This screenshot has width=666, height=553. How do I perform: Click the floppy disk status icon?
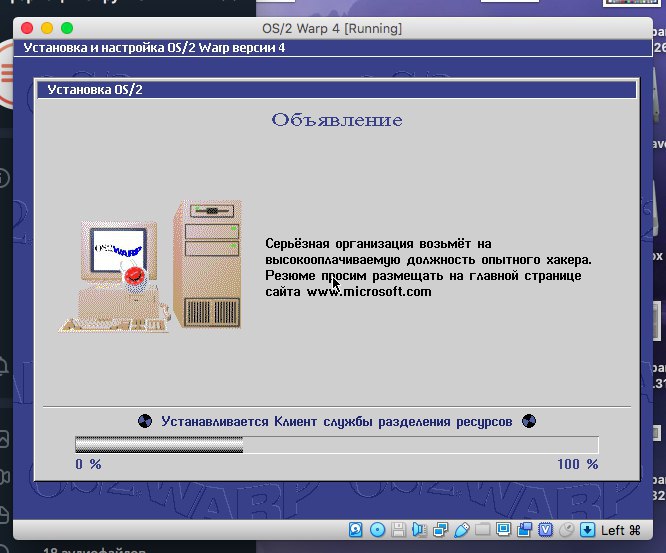pyautogui.click(x=398, y=530)
